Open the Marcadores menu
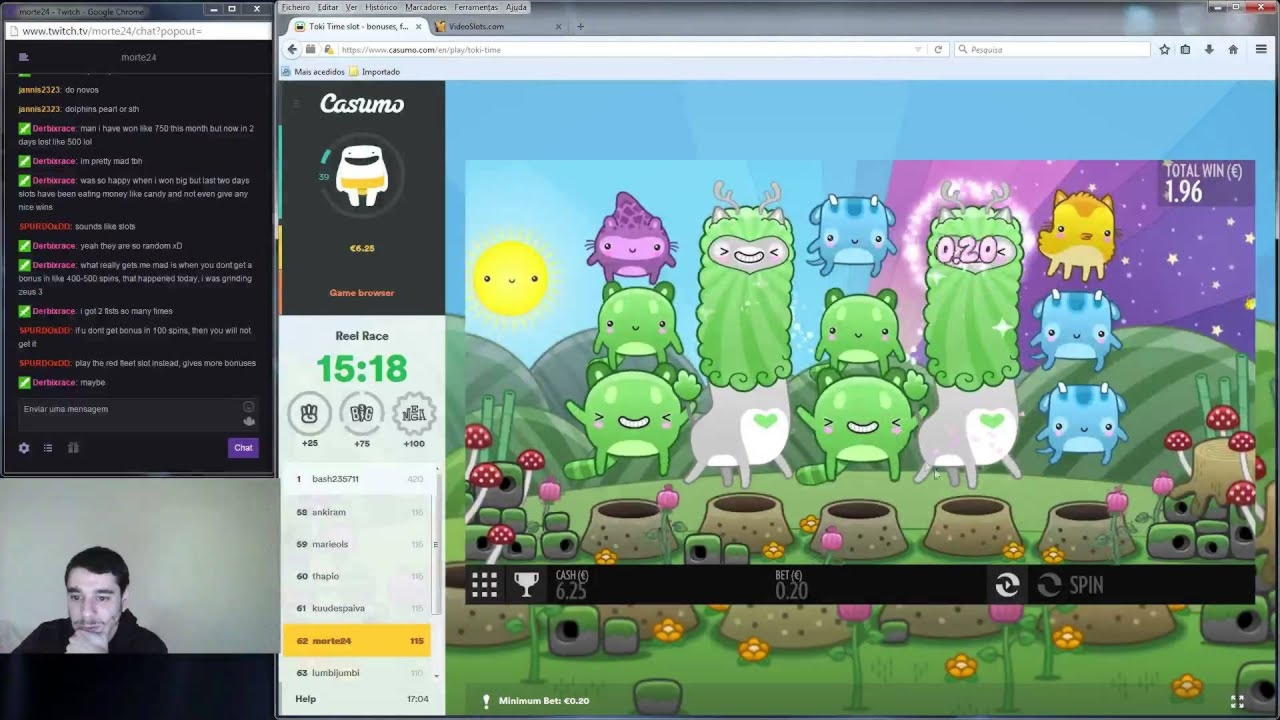This screenshot has width=1280, height=720. pyautogui.click(x=426, y=7)
